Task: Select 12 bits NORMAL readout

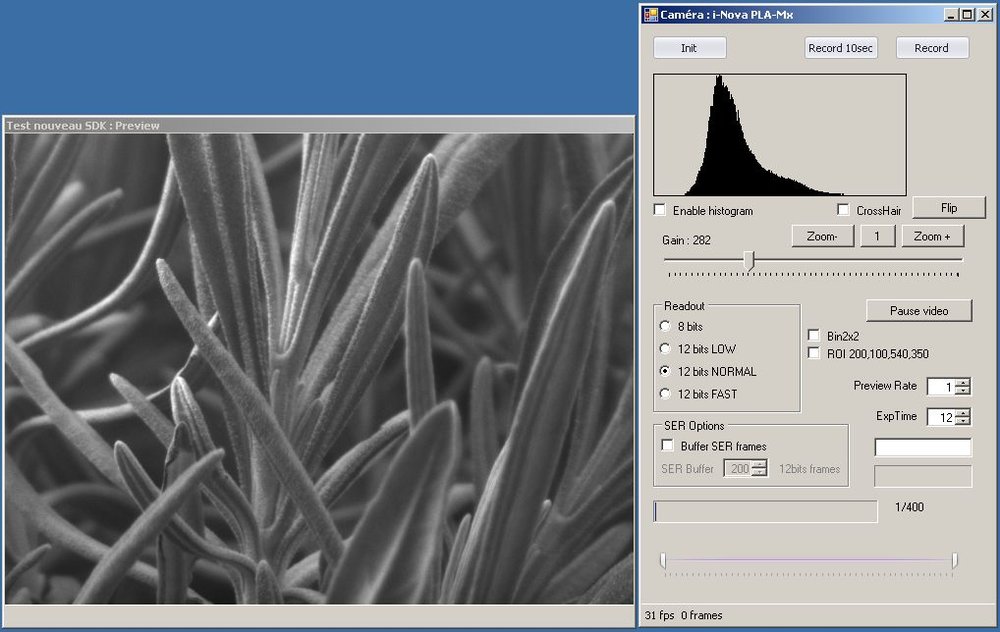Action: 665,371
